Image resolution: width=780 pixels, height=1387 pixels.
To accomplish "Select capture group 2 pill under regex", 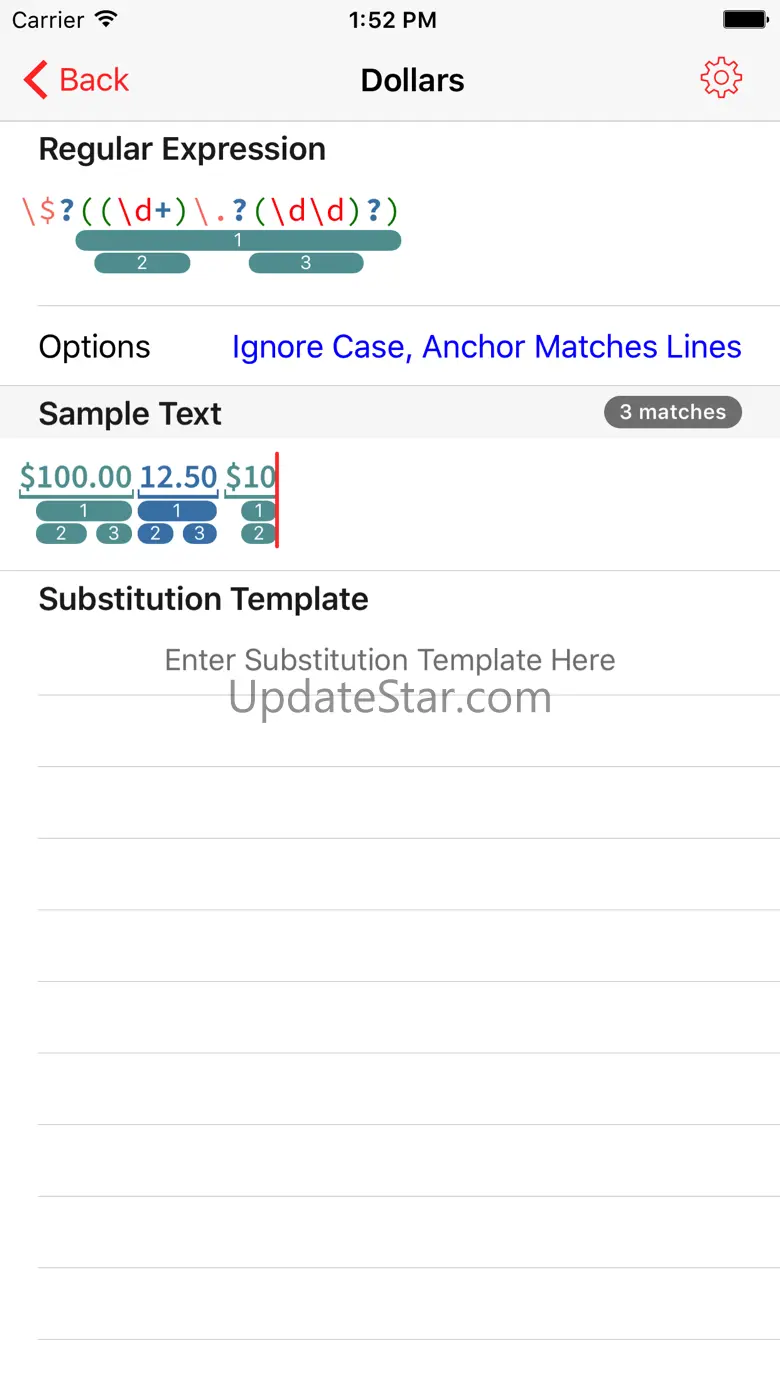I will click(142, 263).
